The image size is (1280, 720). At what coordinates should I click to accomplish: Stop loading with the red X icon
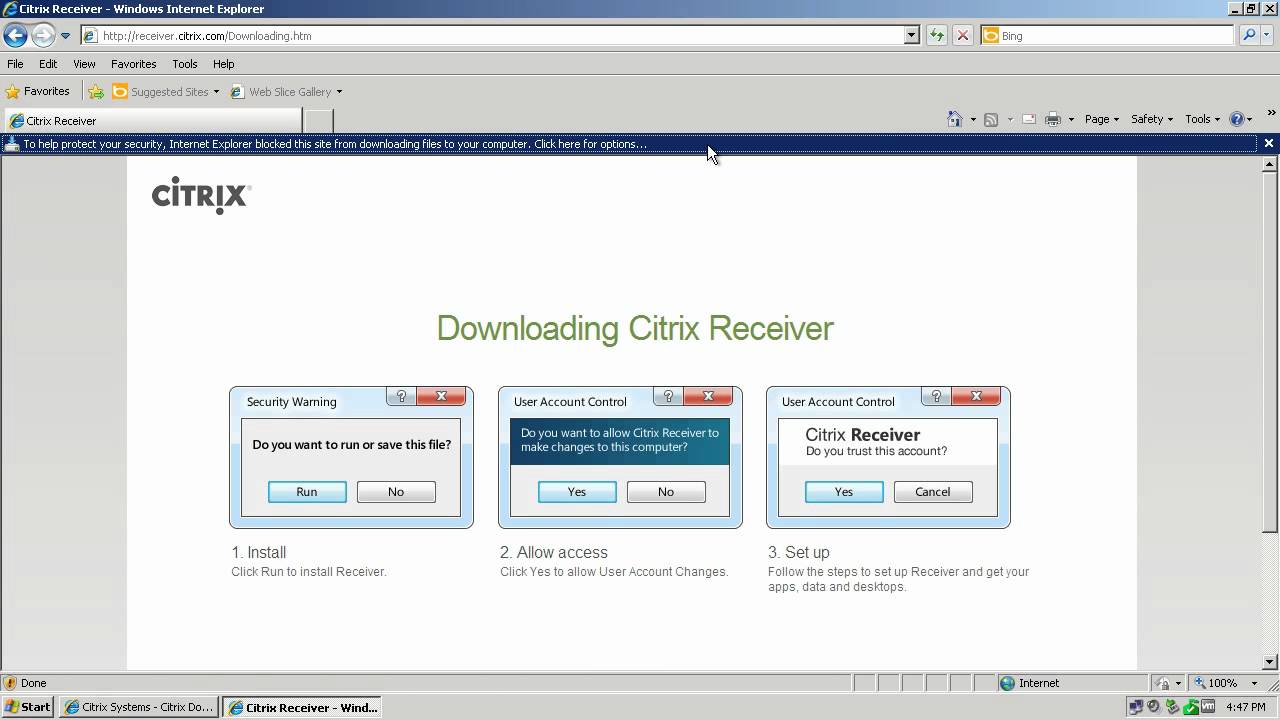click(962, 36)
